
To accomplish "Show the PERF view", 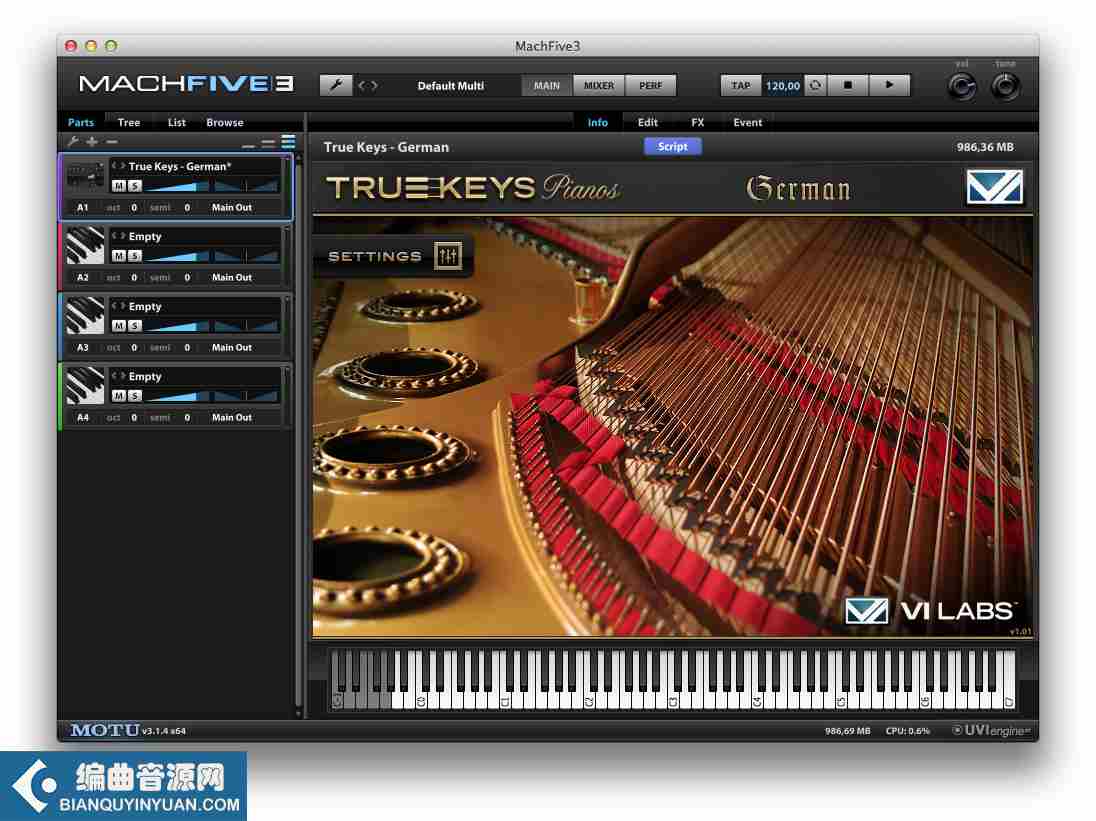I will pyautogui.click(x=651, y=85).
